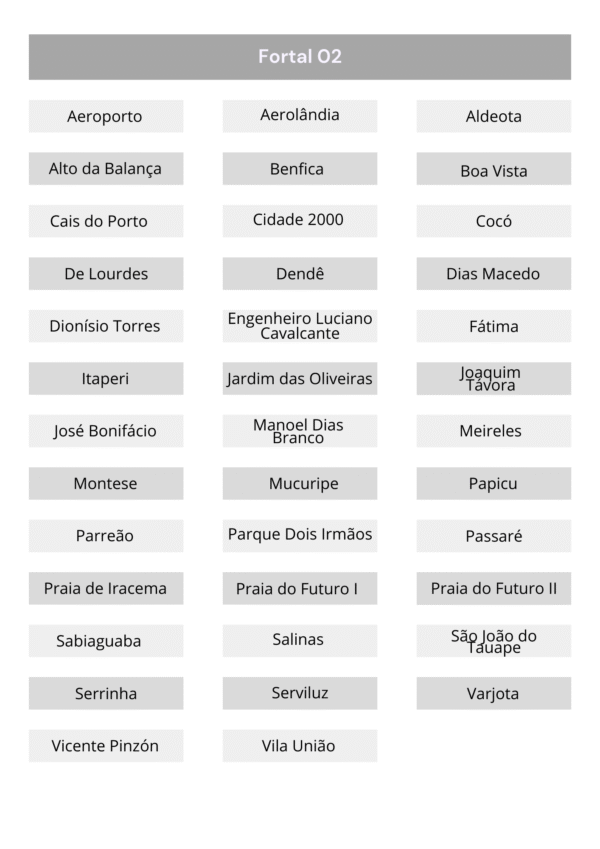Select the Aeroporto neighborhood button
The width and height of the screenshot is (600, 849).
click(x=105, y=116)
